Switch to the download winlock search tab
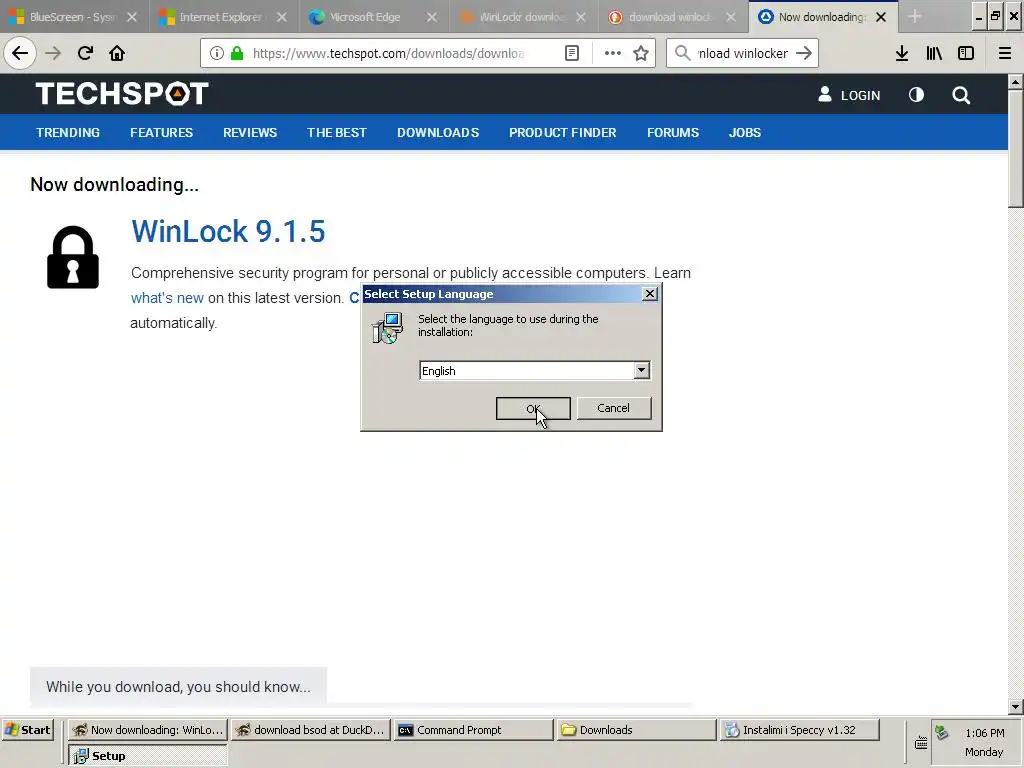 673,16
